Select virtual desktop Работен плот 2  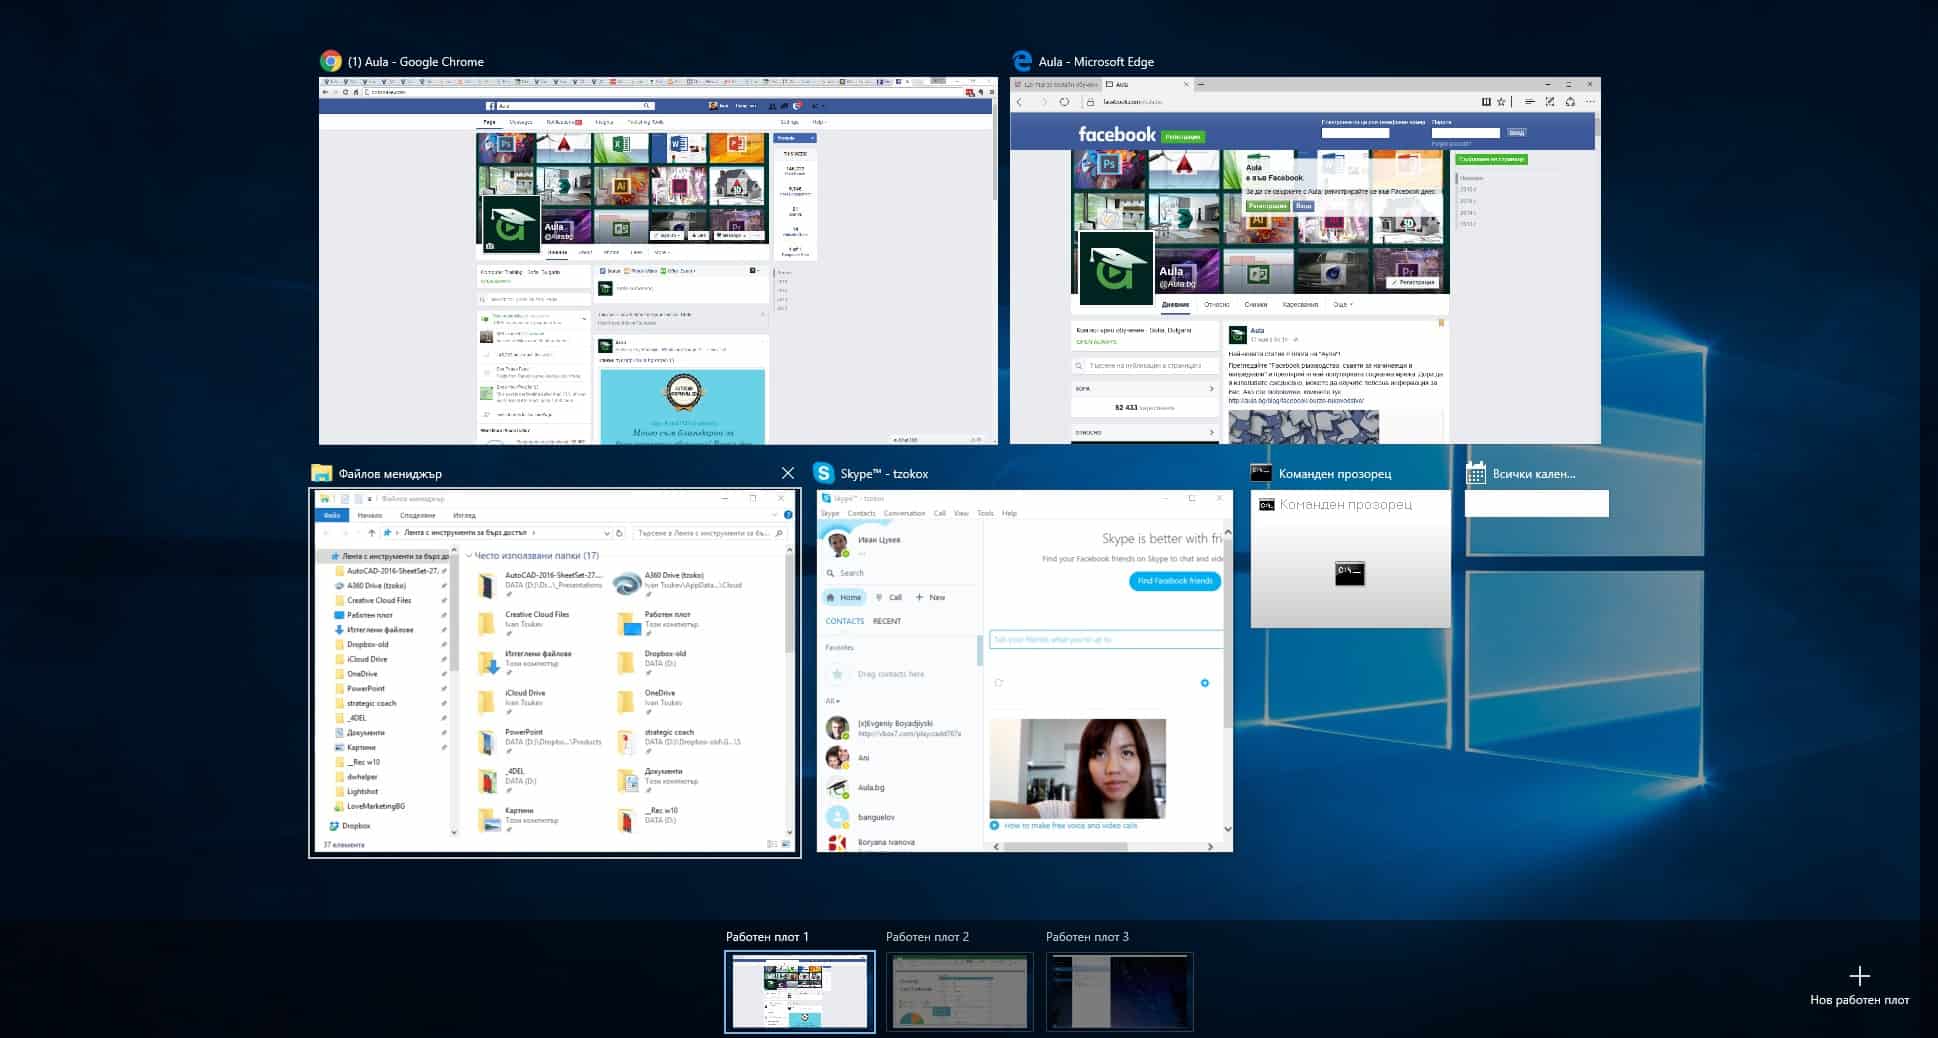959,991
